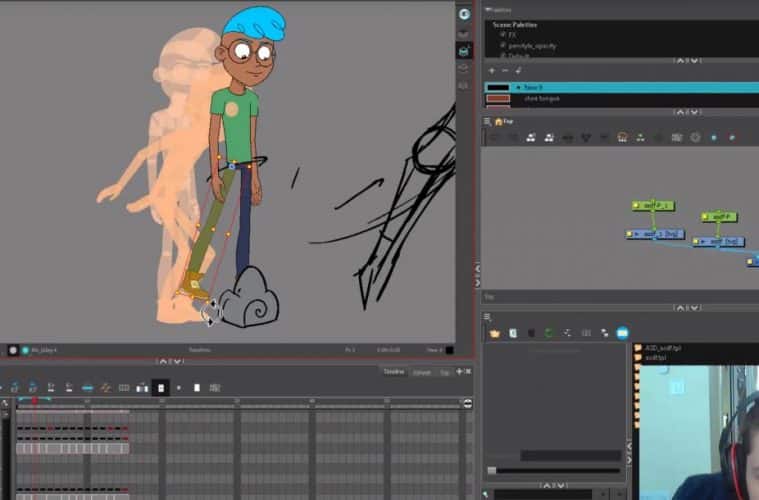Open the library panel hamburger menu
759x500 pixels.
(x=487, y=317)
